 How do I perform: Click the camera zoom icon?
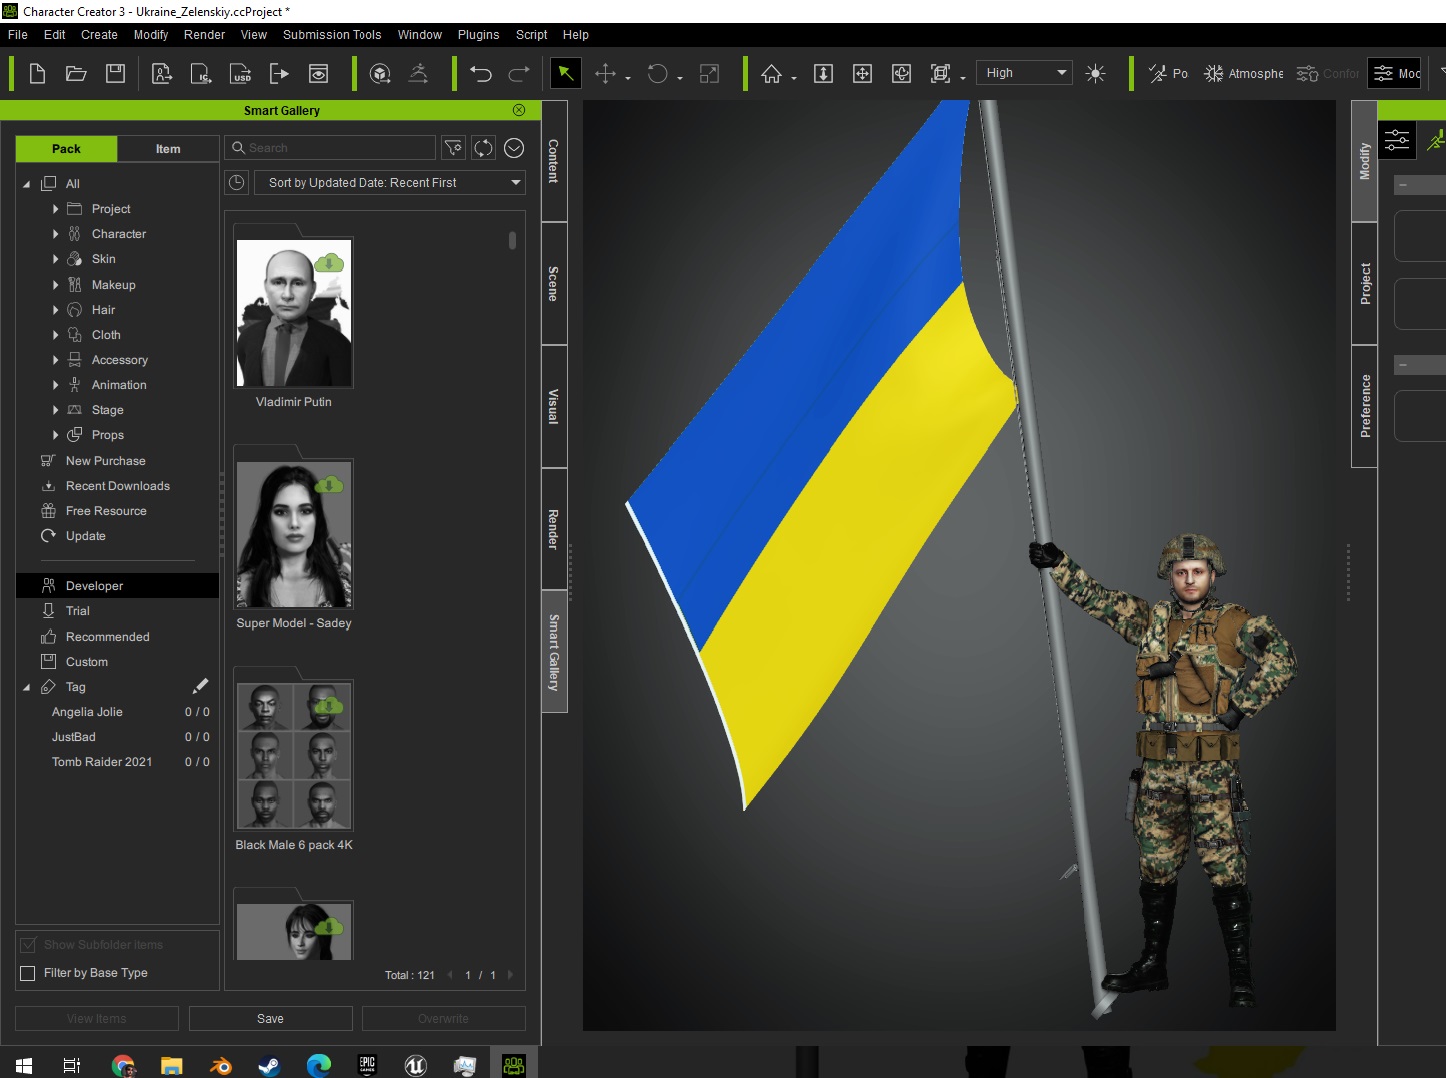[x=823, y=73]
